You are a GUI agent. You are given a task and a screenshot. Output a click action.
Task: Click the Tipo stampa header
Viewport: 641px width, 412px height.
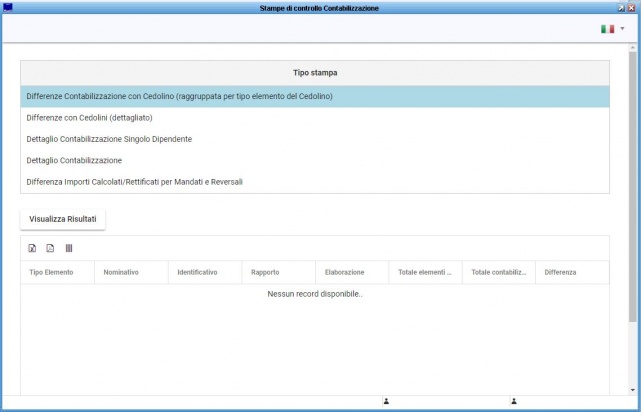coord(315,73)
